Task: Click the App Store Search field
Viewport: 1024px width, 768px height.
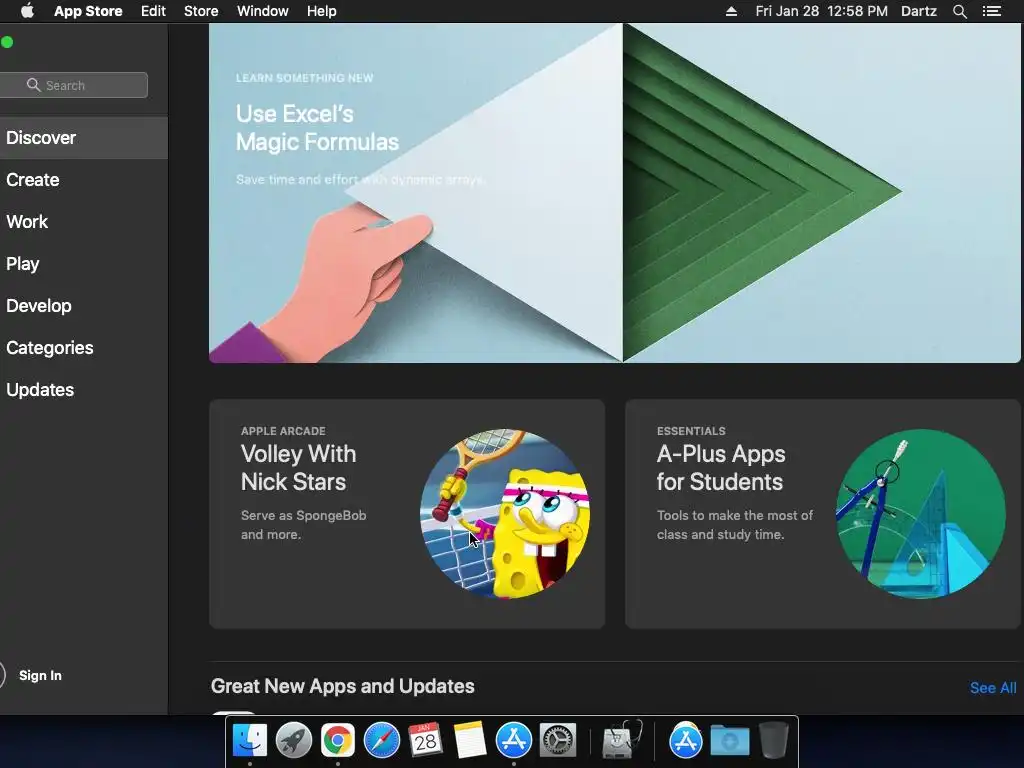Action: pyautogui.click(x=74, y=85)
